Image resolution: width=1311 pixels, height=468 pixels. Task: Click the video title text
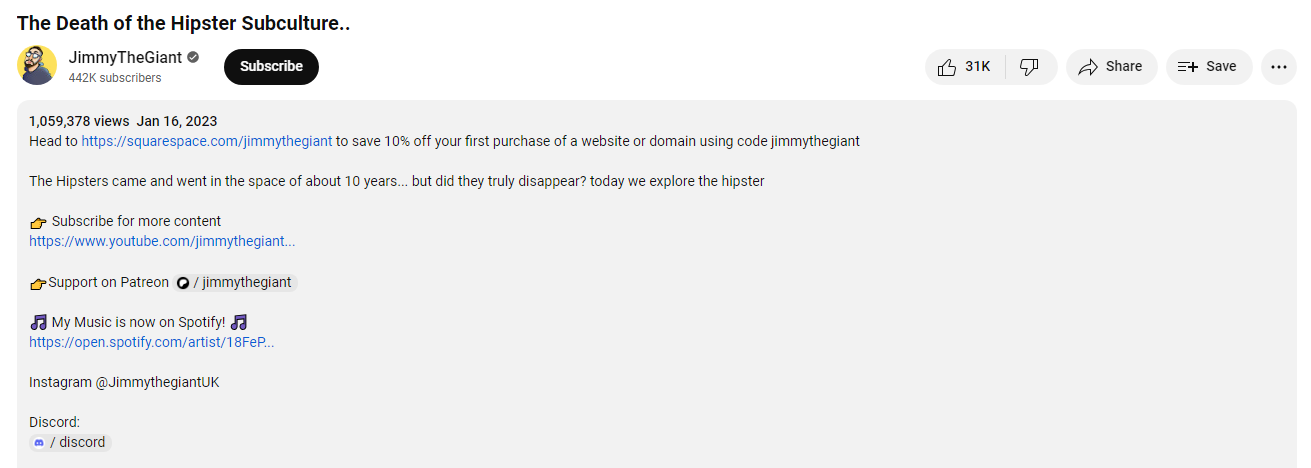tap(183, 23)
